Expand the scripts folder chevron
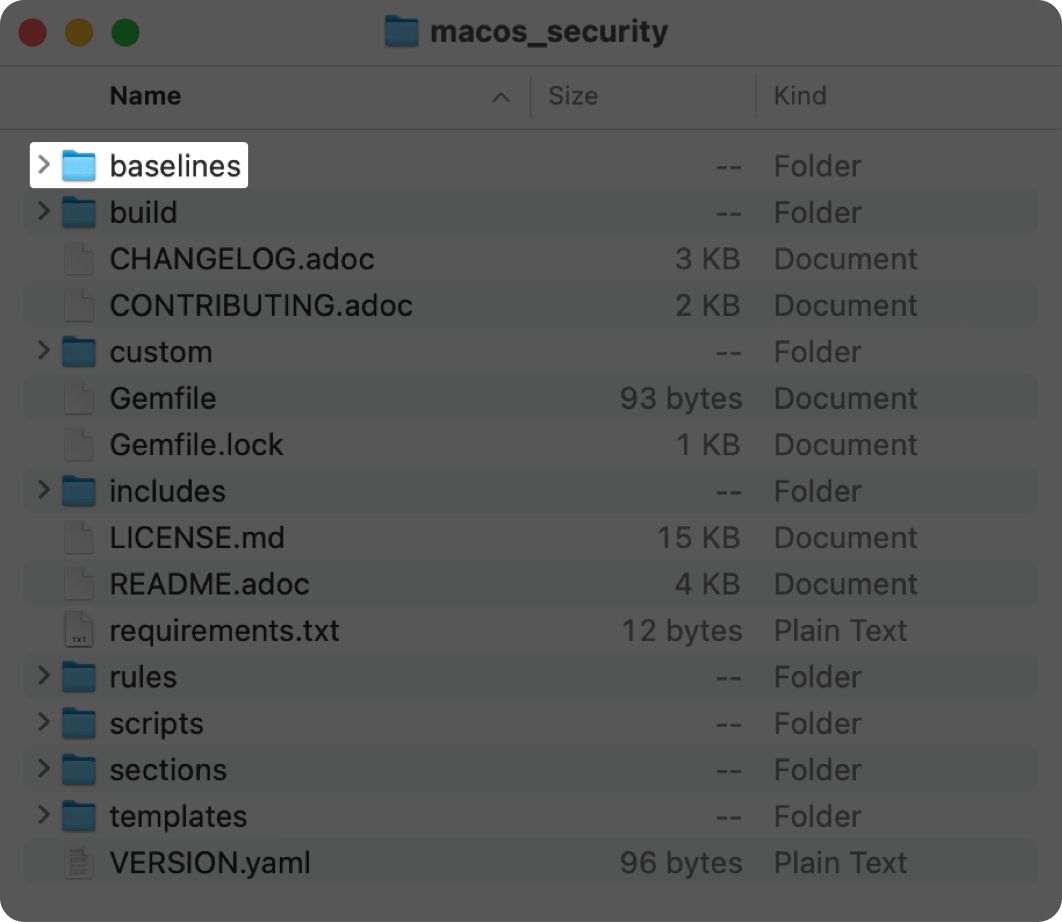Viewport: 1062px width, 922px height. (44, 722)
